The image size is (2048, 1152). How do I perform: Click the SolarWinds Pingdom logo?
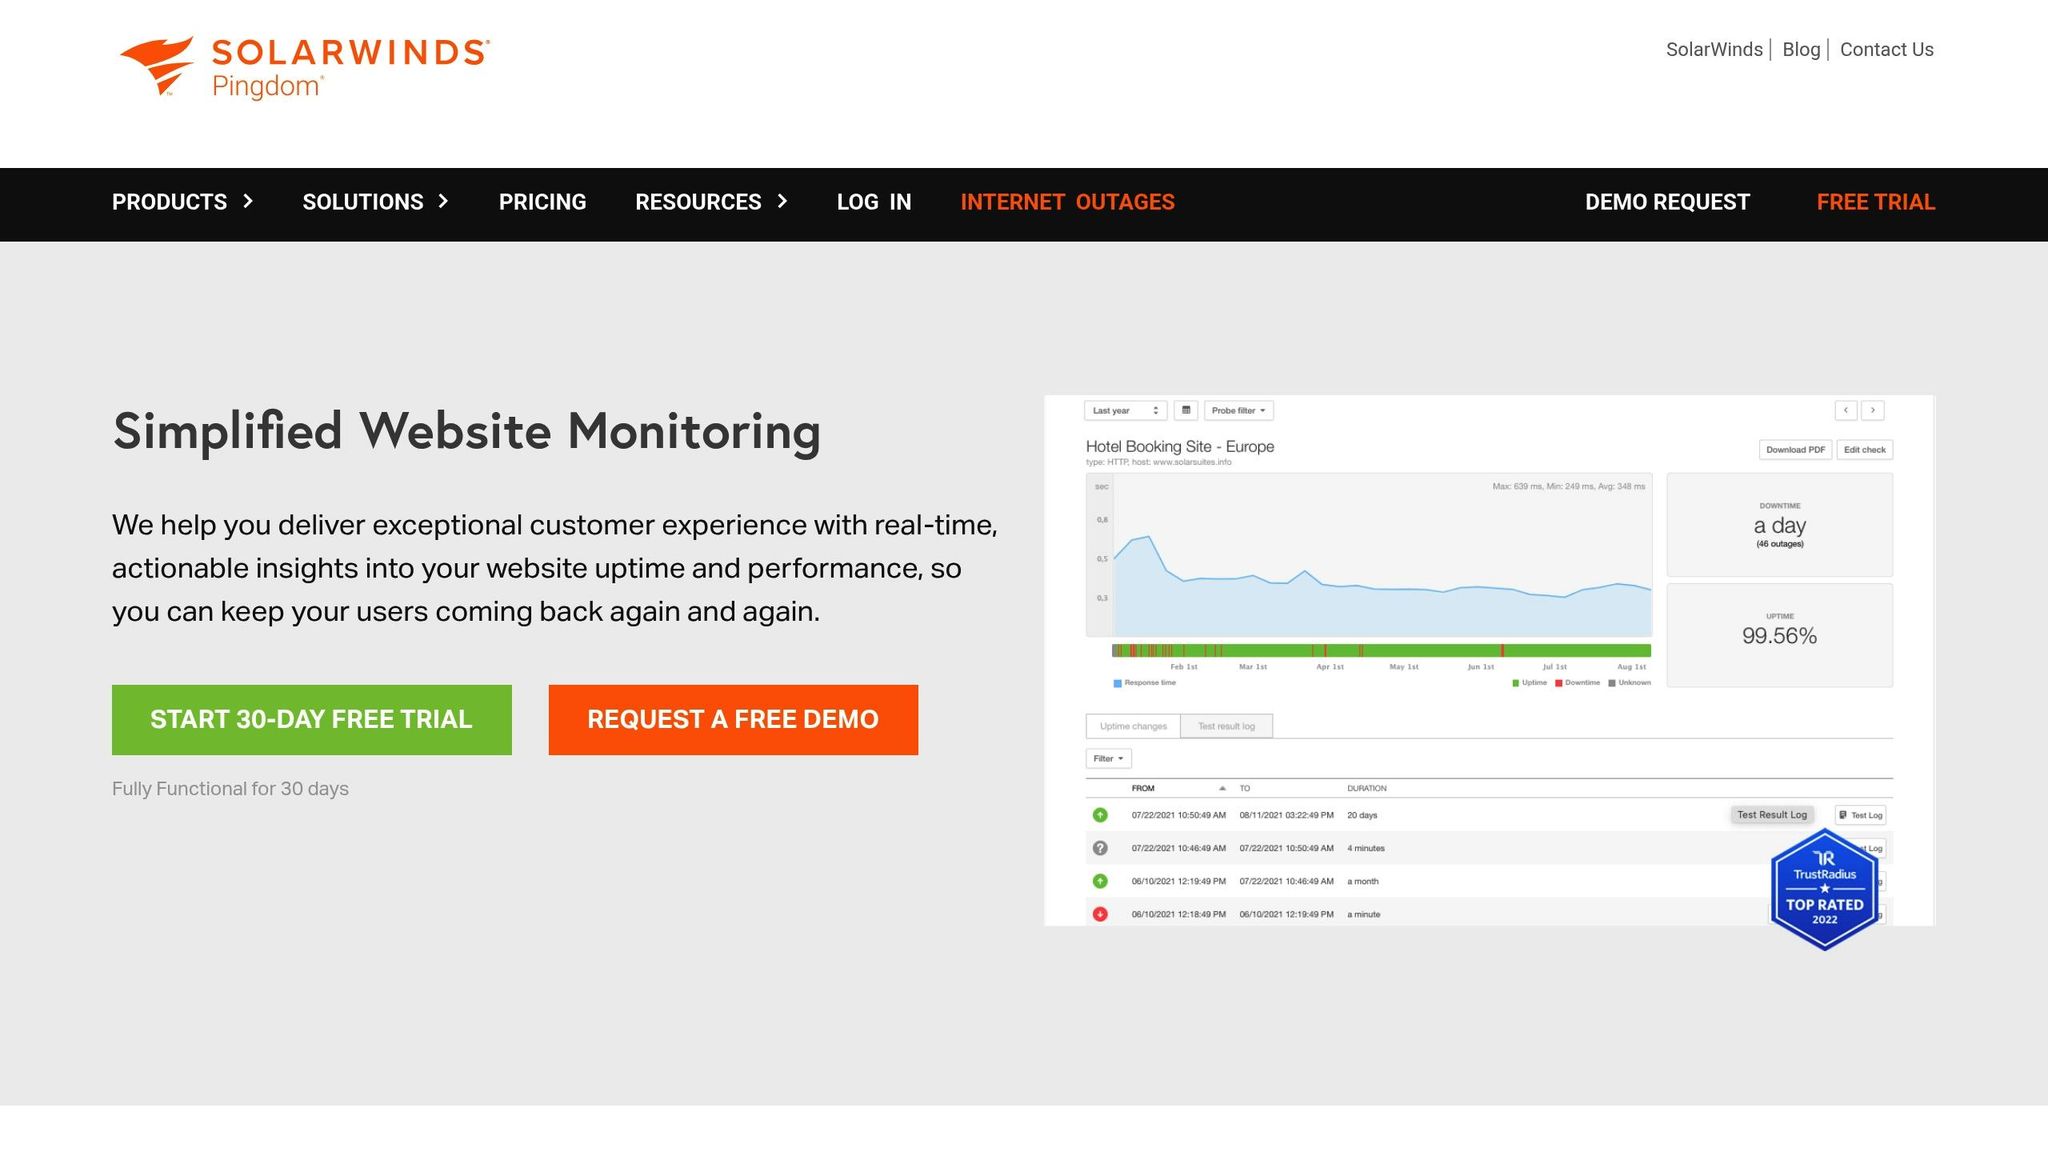pos(303,67)
